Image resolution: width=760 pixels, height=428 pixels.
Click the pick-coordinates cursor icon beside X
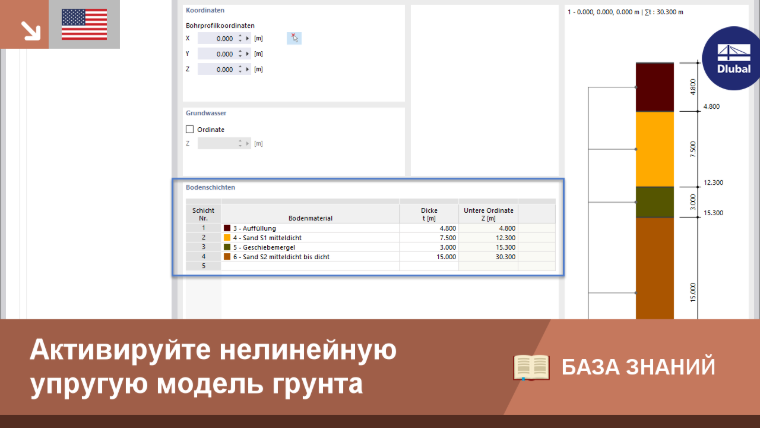294,38
